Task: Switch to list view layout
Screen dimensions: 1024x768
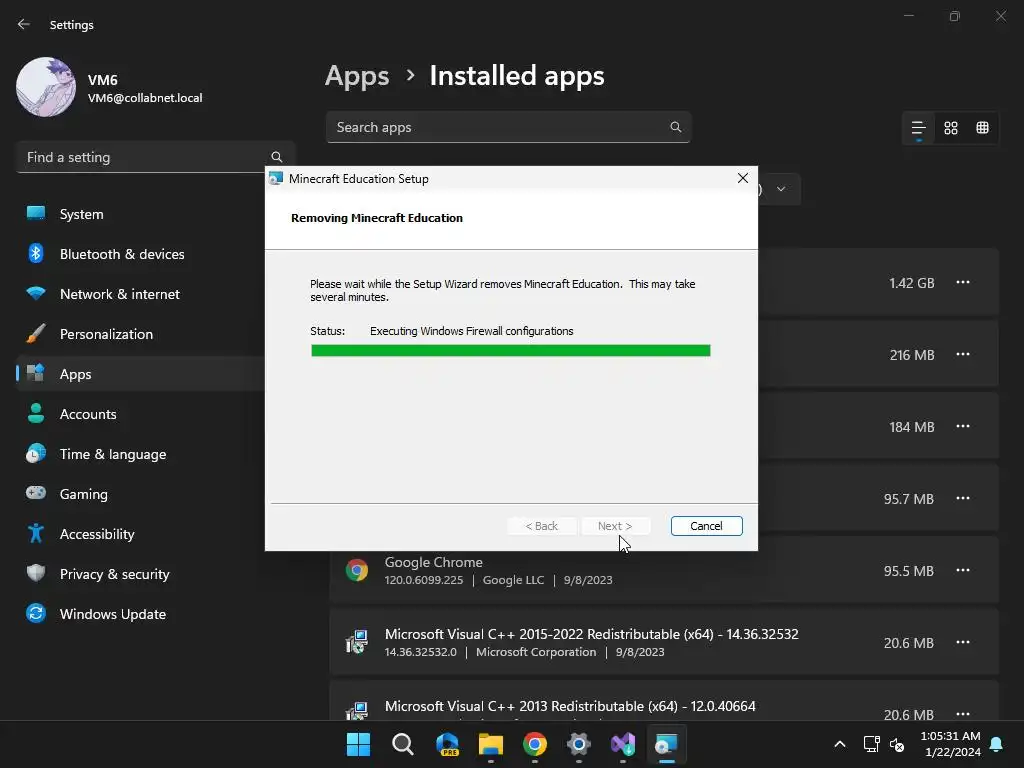Action: pyautogui.click(x=918, y=128)
